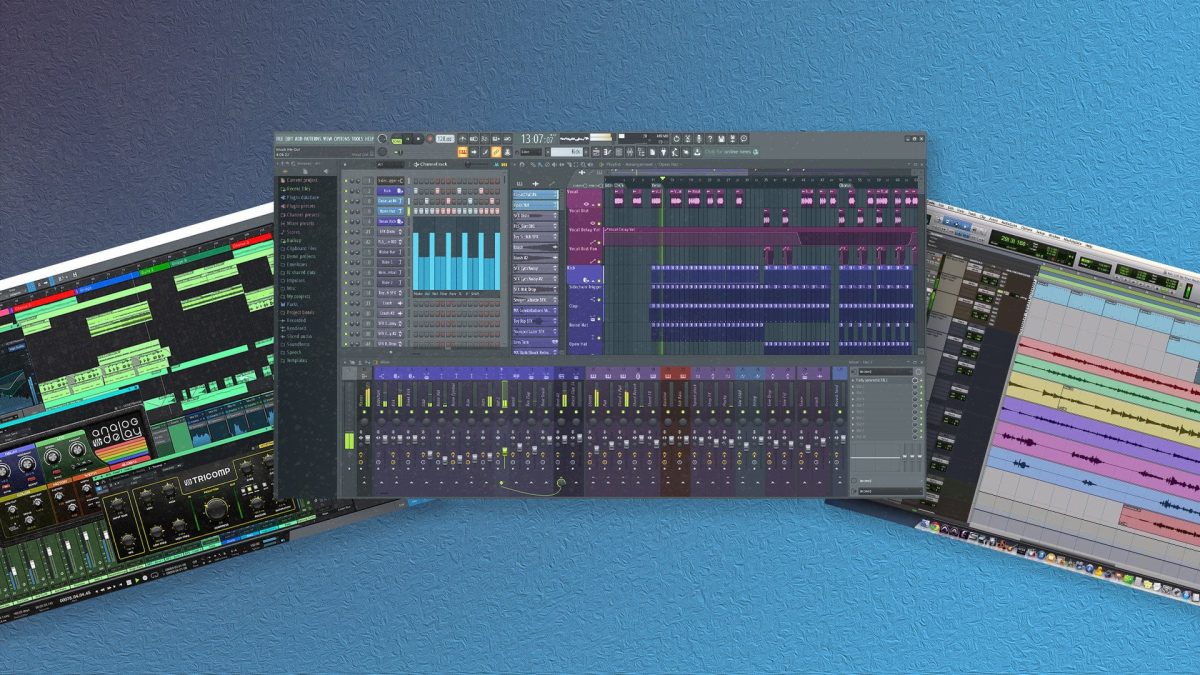The height and width of the screenshot is (675, 1200).
Task: Mute the Ride 1 channel via green LED
Action: point(346,262)
